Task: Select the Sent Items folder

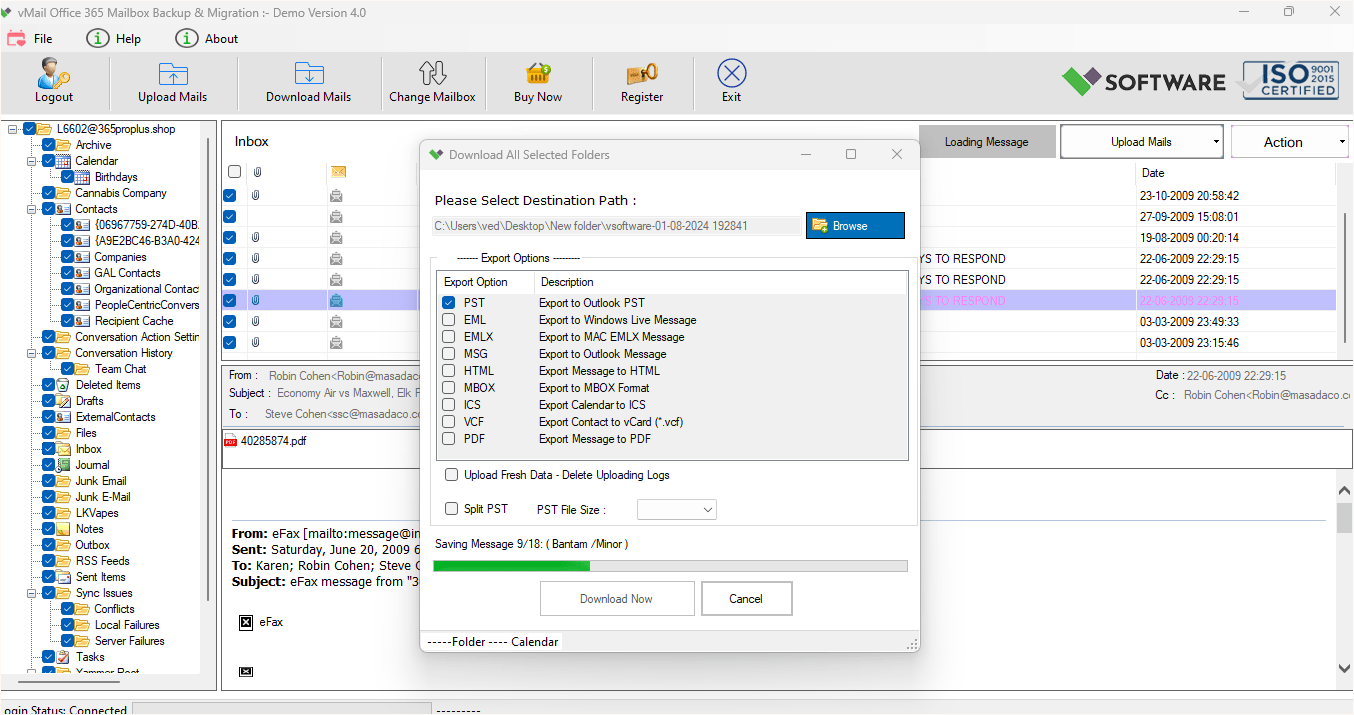Action: (100, 577)
